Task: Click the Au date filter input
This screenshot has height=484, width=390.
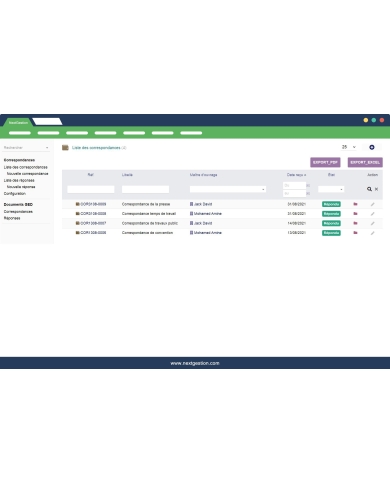Action: (294, 193)
